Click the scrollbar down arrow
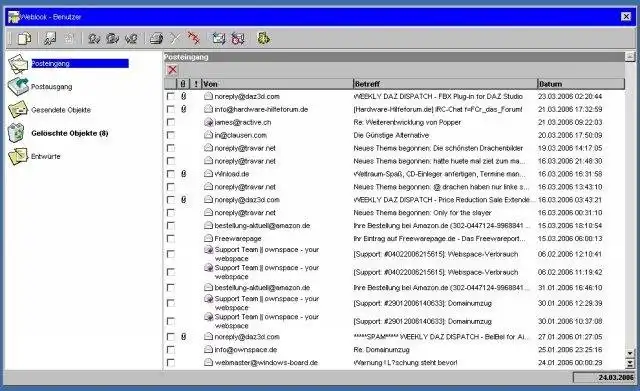Image resolution: width=640 pixels, height=391 pixels. coord(630,353)
